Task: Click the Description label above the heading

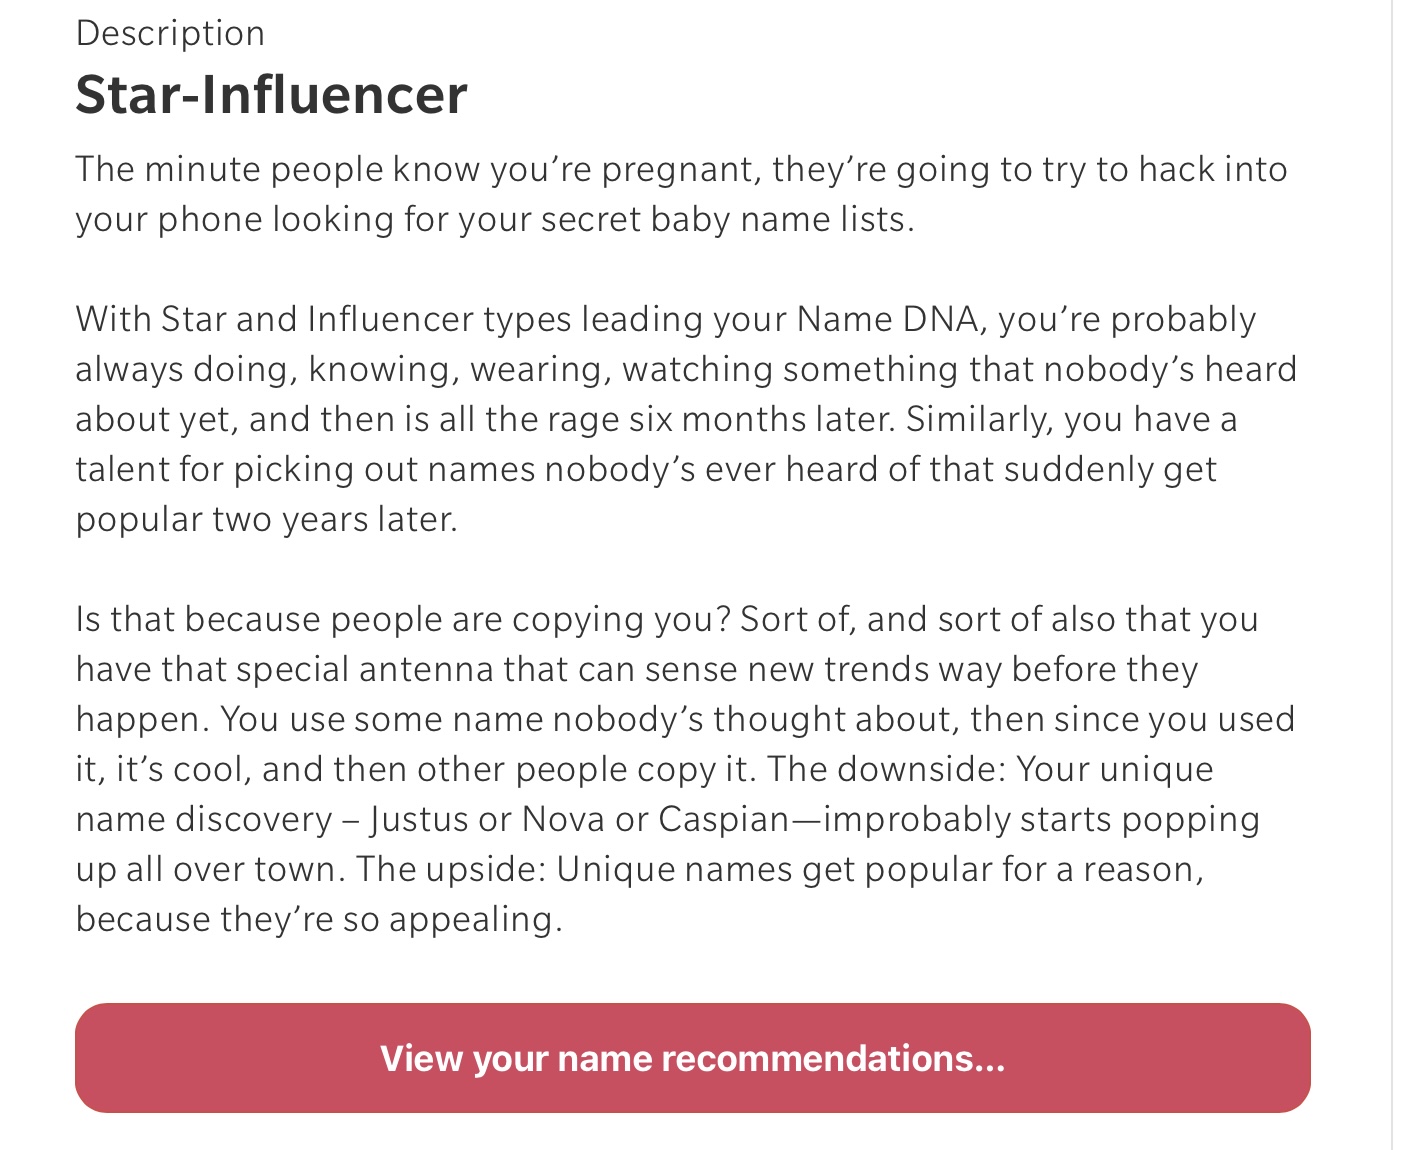Action: click(x=170, y=33)
